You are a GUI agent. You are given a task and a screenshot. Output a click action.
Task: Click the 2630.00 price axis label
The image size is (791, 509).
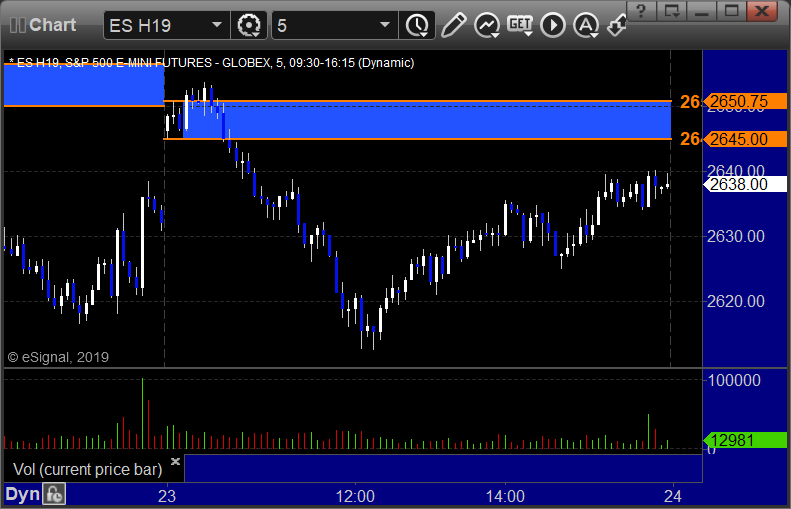coord(736,236)
